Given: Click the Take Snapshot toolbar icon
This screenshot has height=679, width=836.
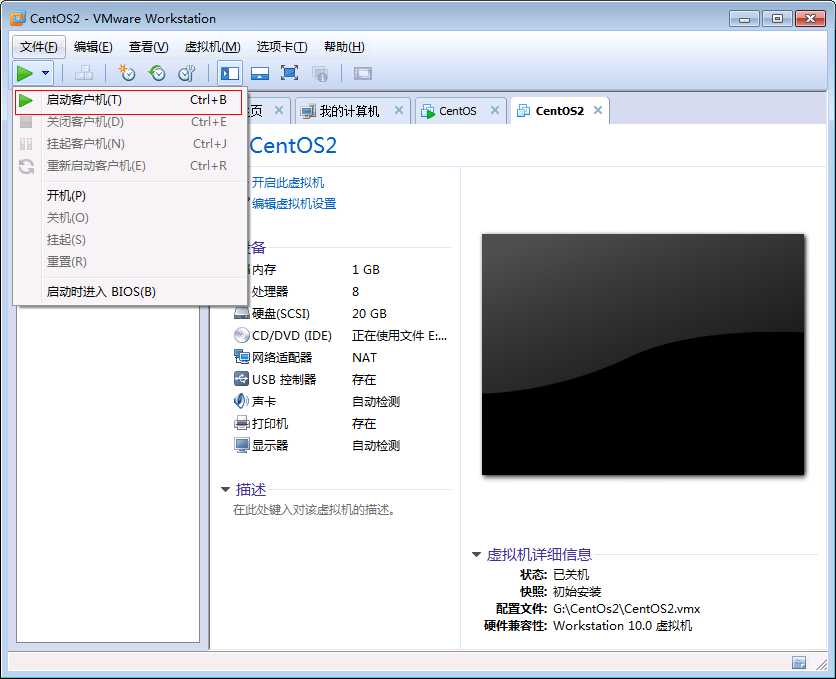Looking at the screenshot, I should 126,73.
